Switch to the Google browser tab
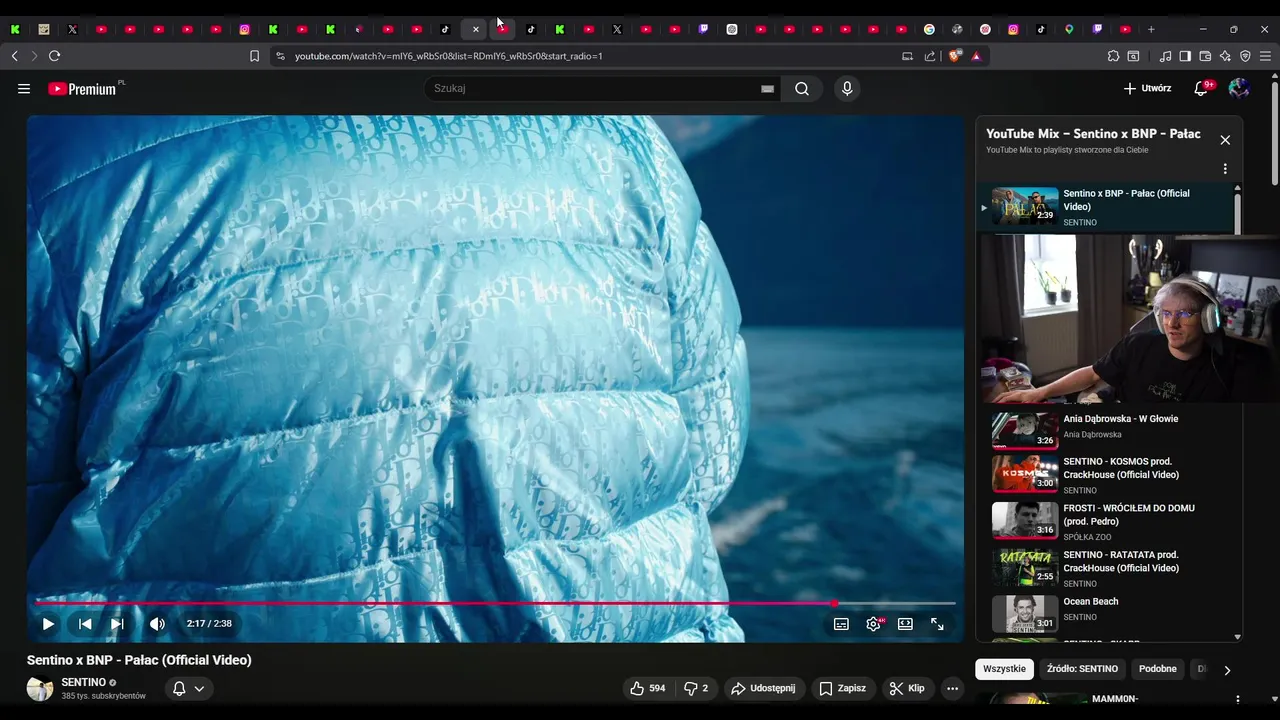1280x720 pixels. pos(929,29)
